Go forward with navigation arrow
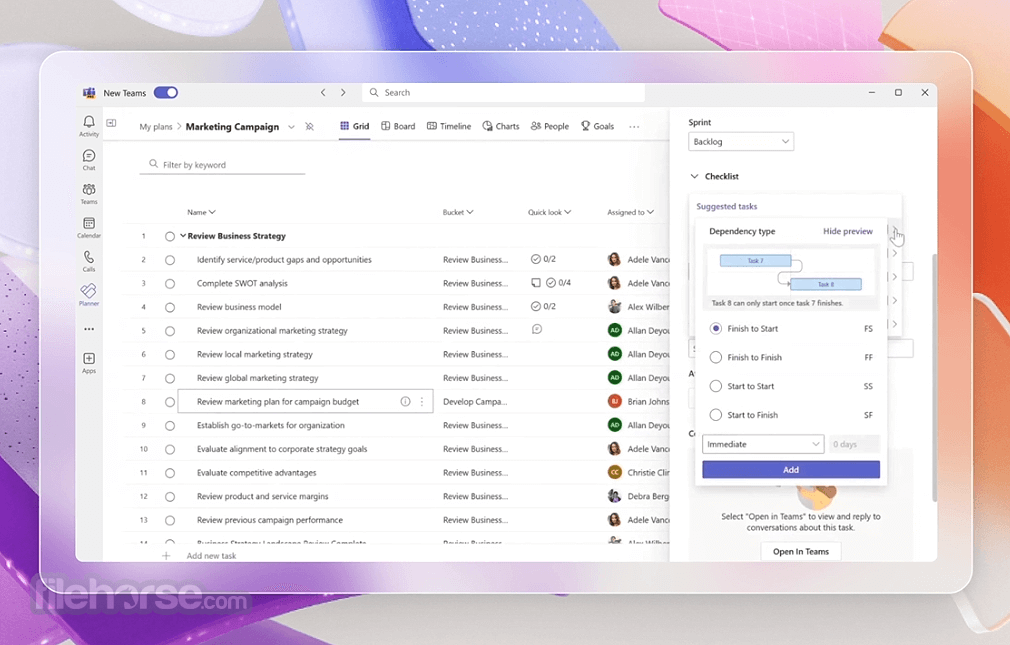Viewport: 1010px width, 645px height. (x=343, y=93)
